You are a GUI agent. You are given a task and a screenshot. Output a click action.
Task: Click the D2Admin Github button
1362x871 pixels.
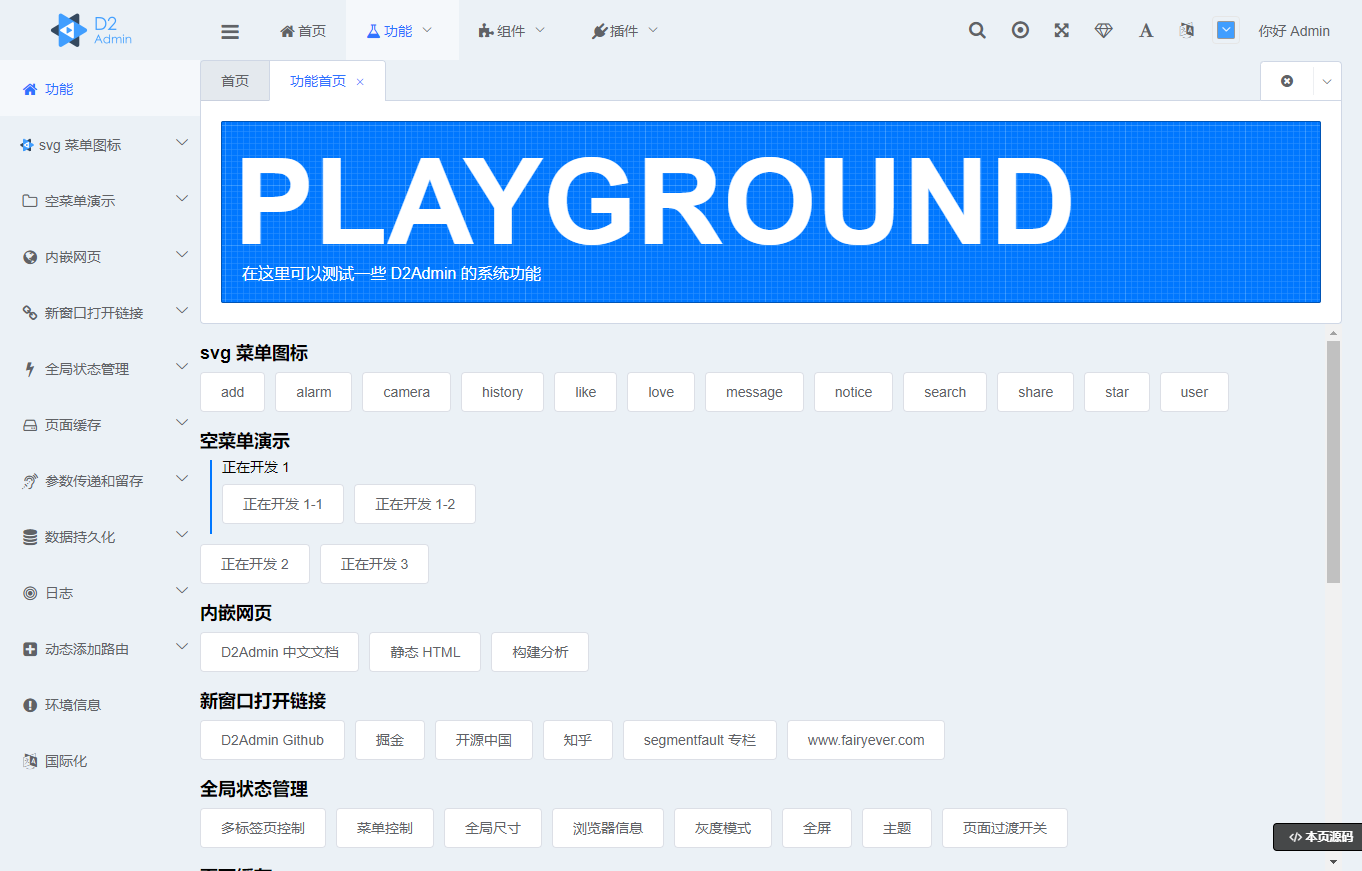coord(273,740)
